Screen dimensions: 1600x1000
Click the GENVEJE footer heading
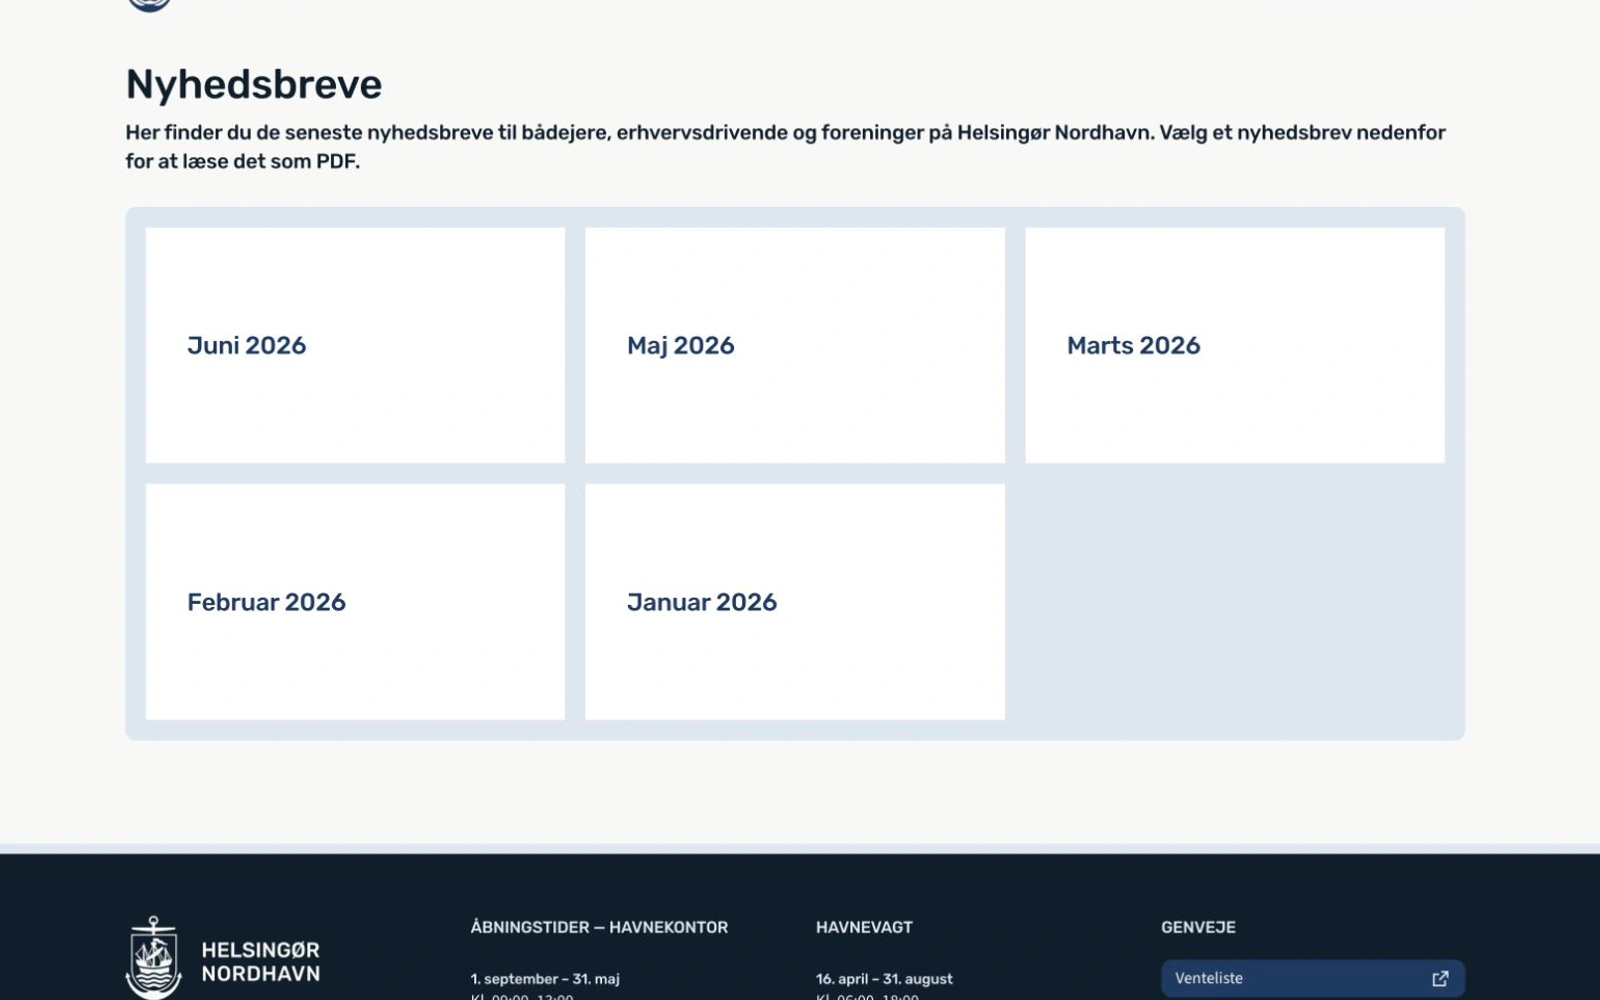click(1198, 927)
